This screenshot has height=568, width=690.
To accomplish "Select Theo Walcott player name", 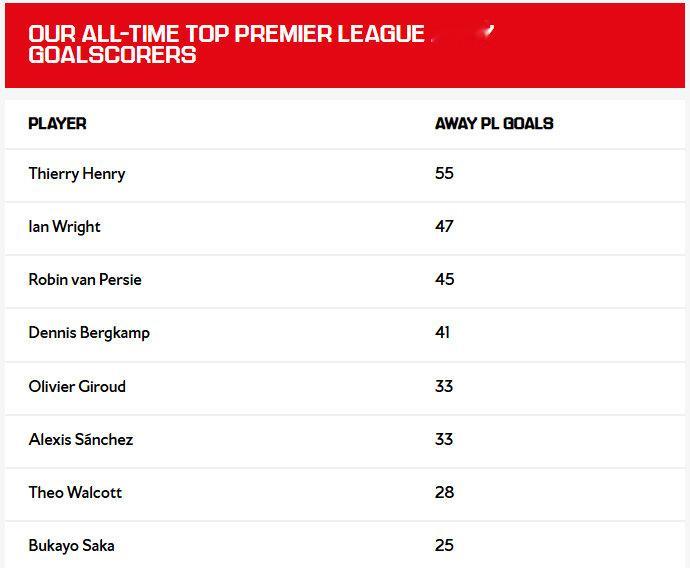I will (x=75, y=492).
